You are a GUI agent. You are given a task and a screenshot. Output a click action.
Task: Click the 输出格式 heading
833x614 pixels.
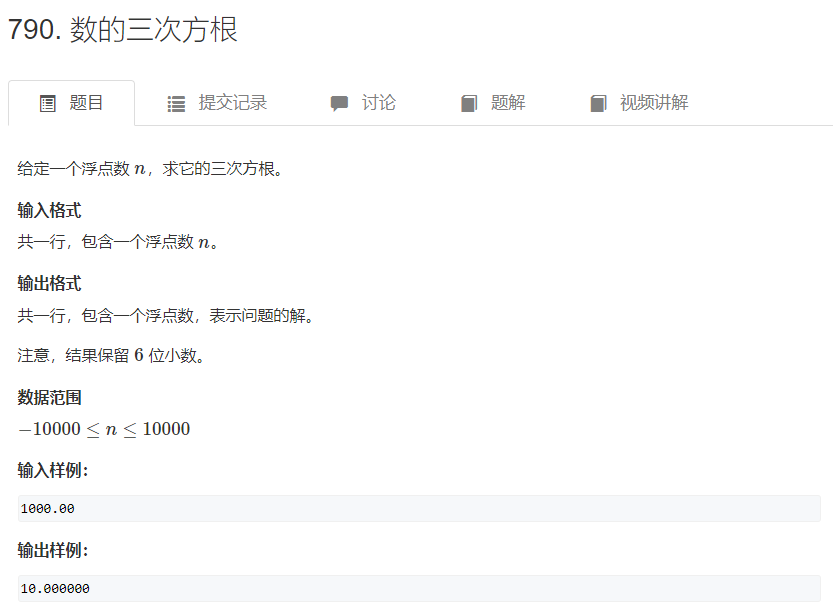tap(49, 284)
